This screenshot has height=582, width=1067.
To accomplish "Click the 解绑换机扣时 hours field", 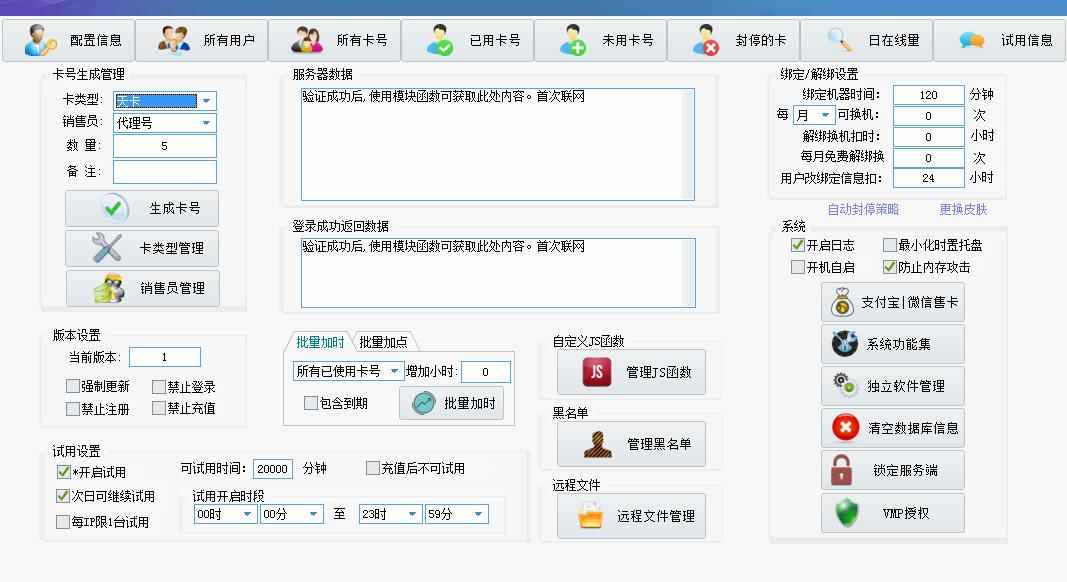I will point(929,137).
